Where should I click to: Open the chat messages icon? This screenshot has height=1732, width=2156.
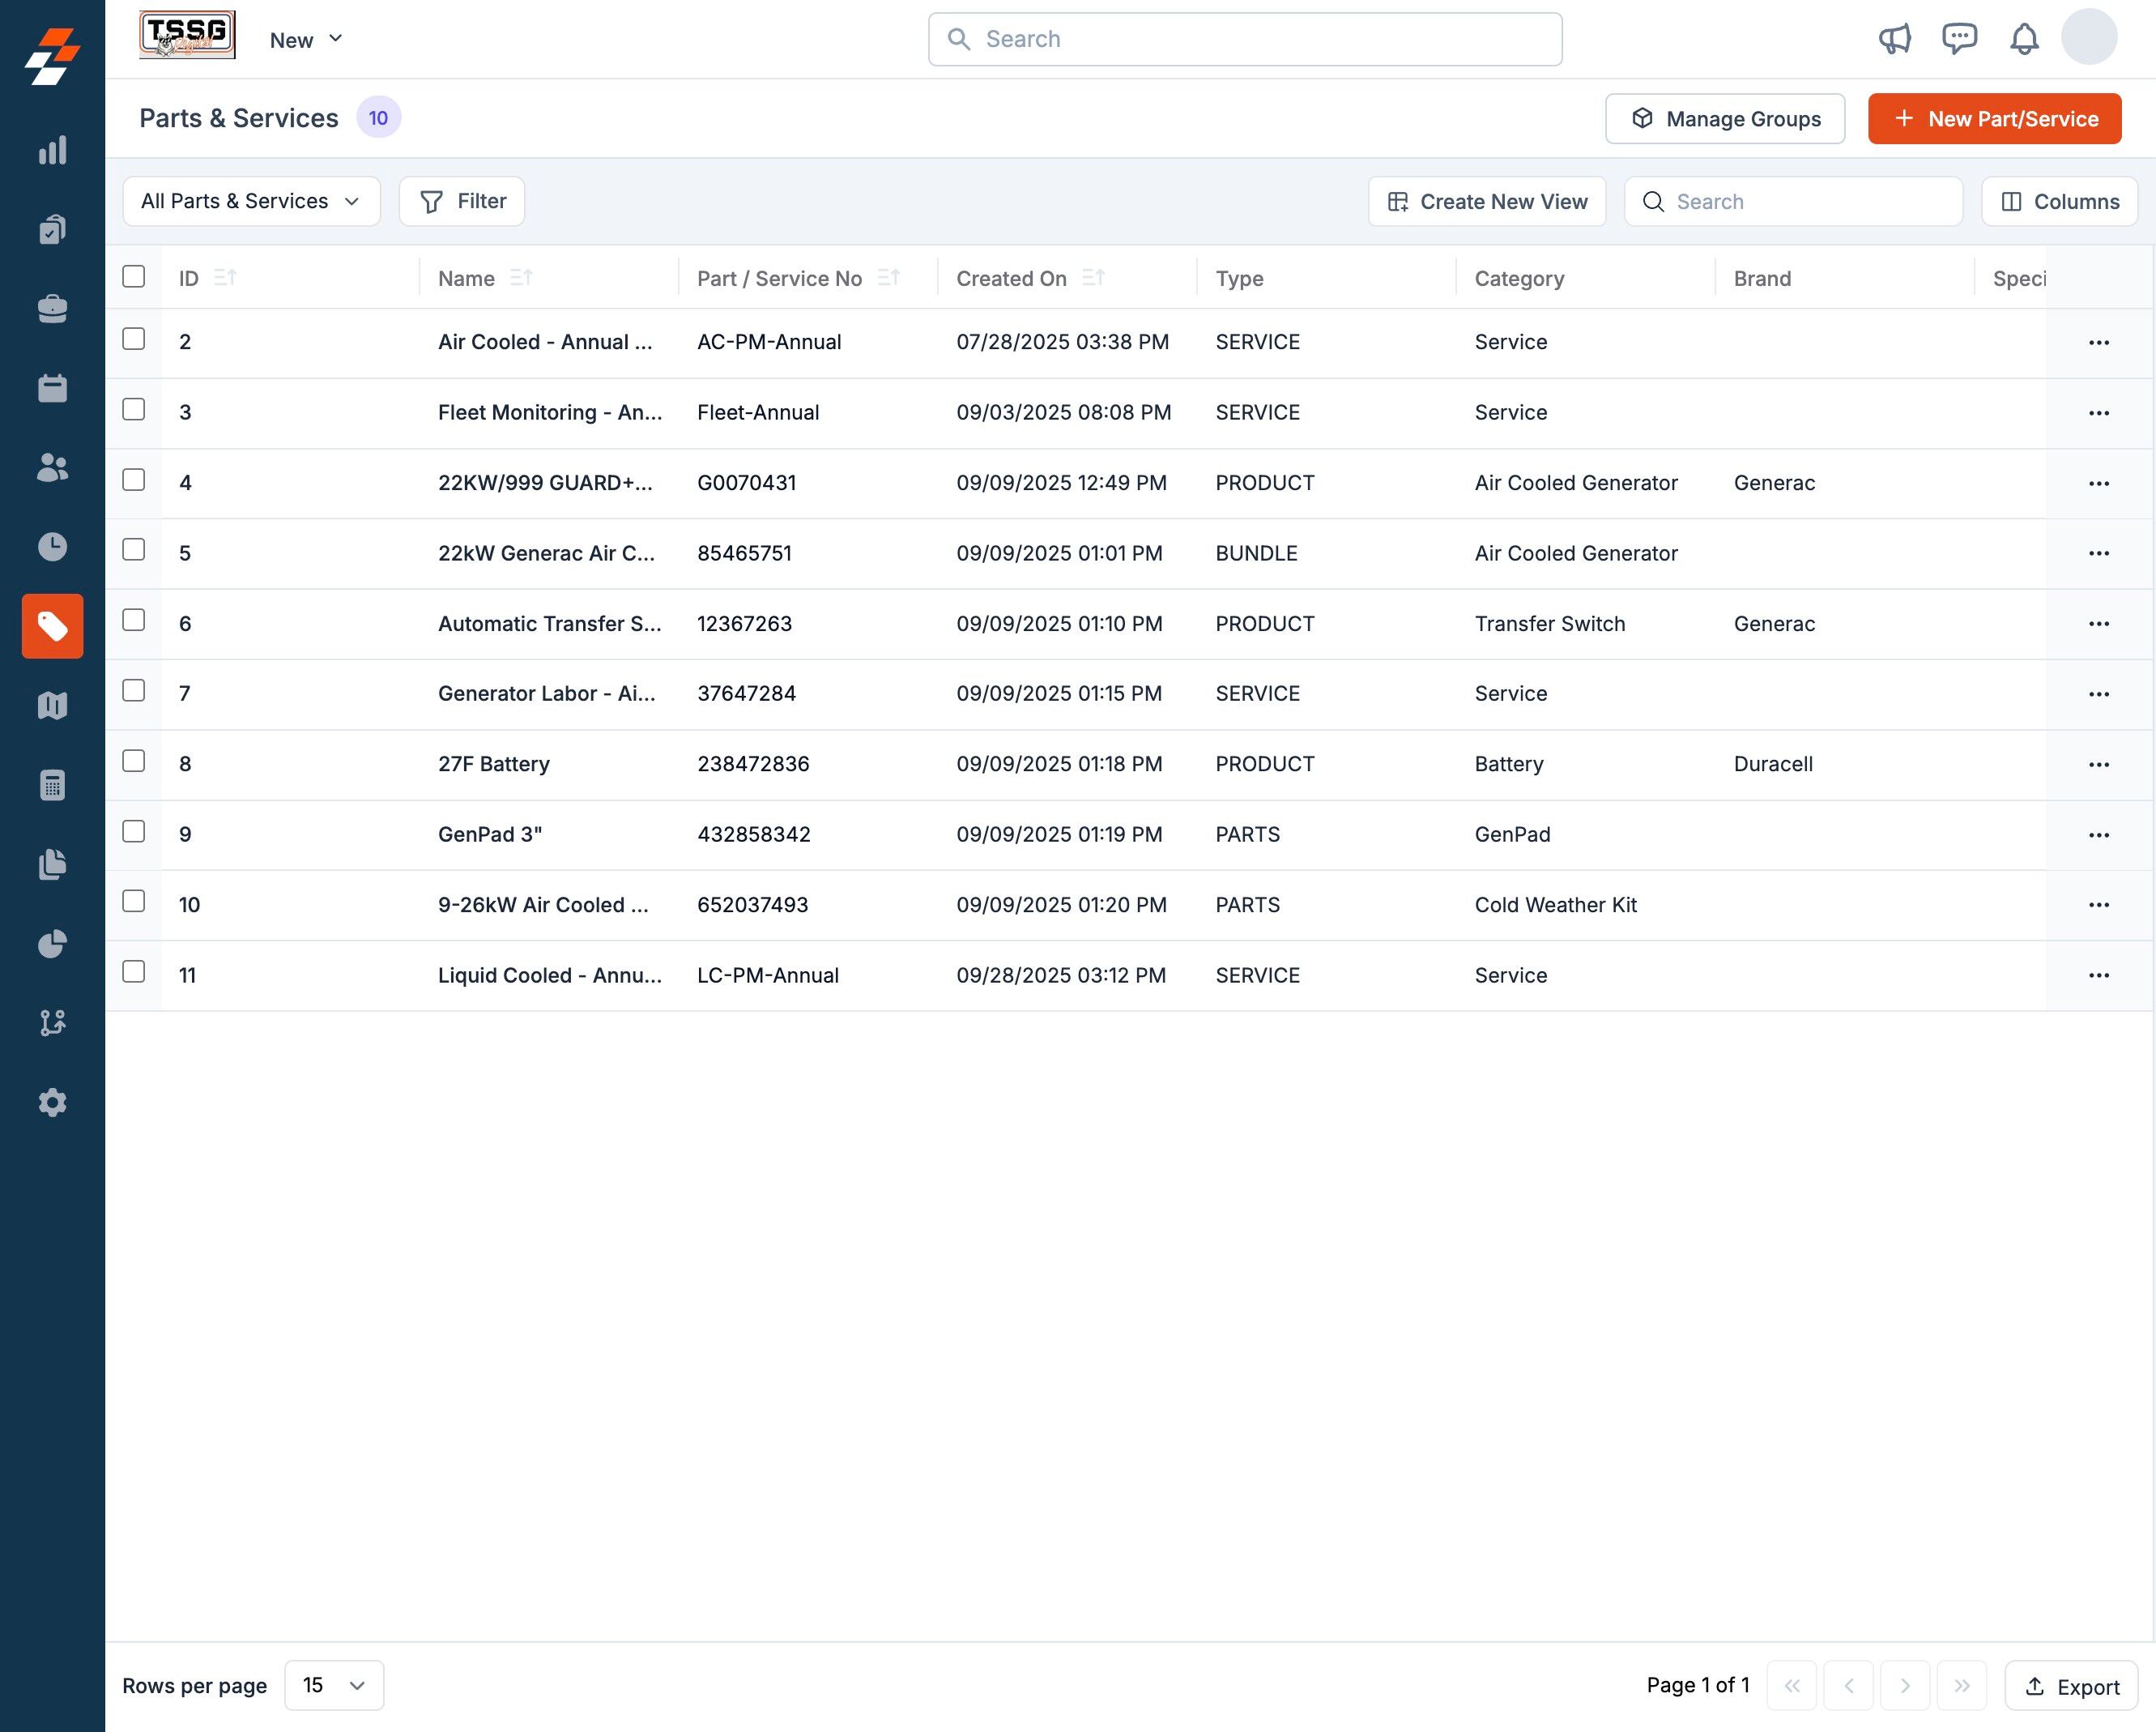coord(1958,39)
